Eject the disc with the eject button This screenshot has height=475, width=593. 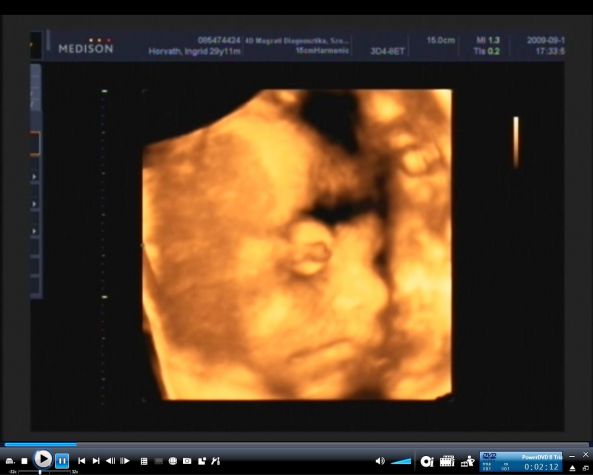point(573,468)
